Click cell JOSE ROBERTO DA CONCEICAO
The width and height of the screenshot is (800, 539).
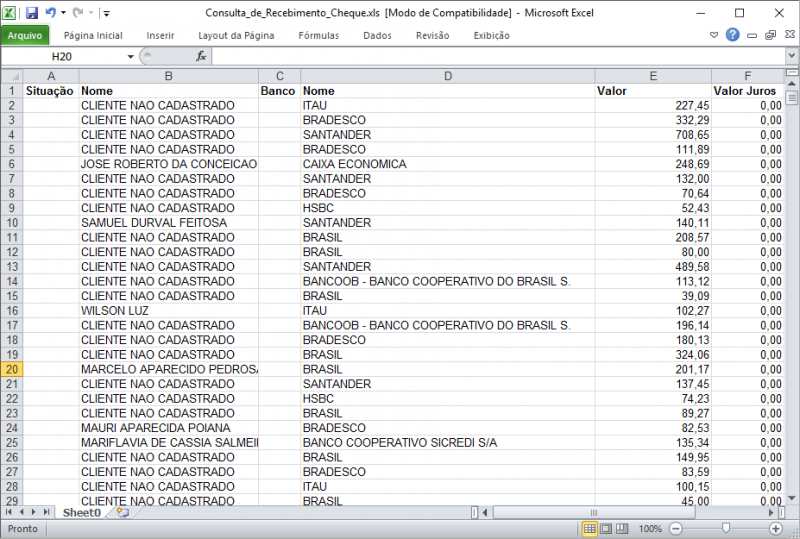pos(168,164)
